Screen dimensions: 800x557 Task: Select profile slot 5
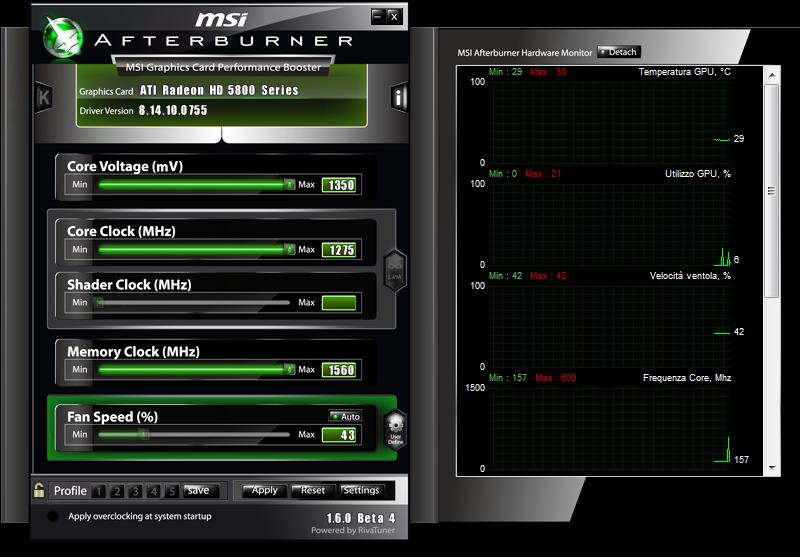click(x=172, y=491)
